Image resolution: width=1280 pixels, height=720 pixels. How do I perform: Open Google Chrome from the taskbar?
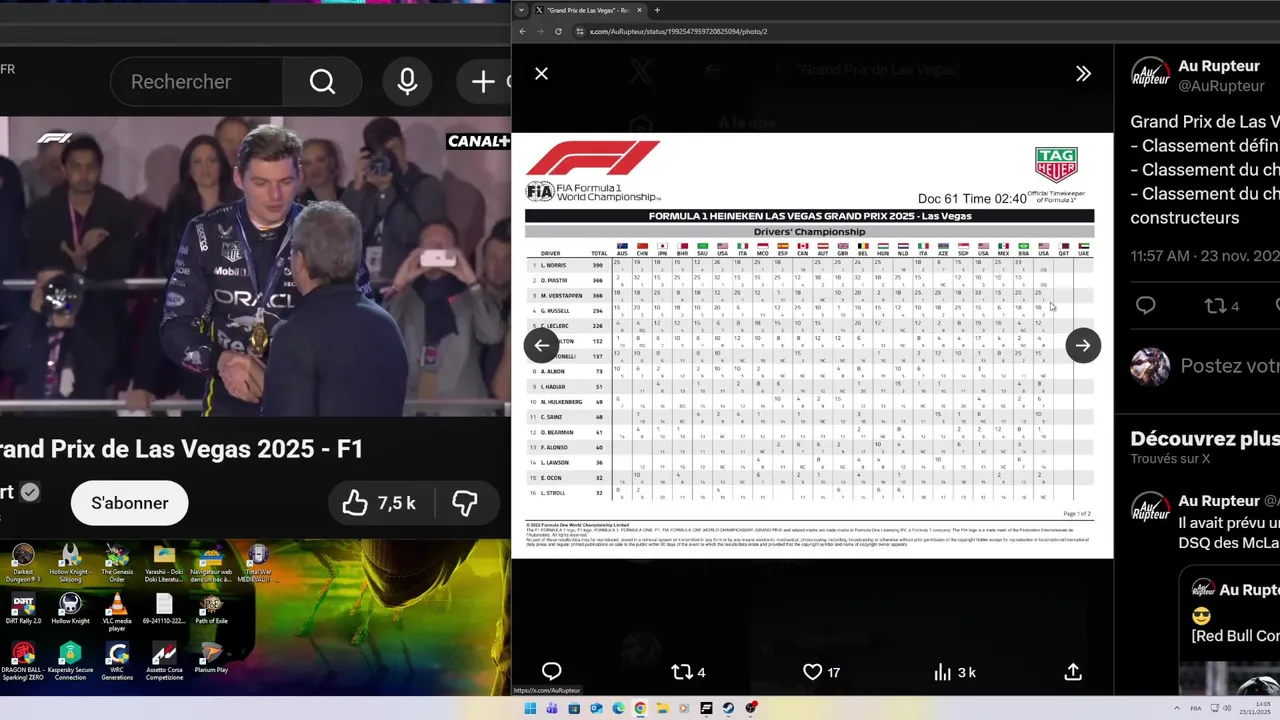(x=640, y=708)
